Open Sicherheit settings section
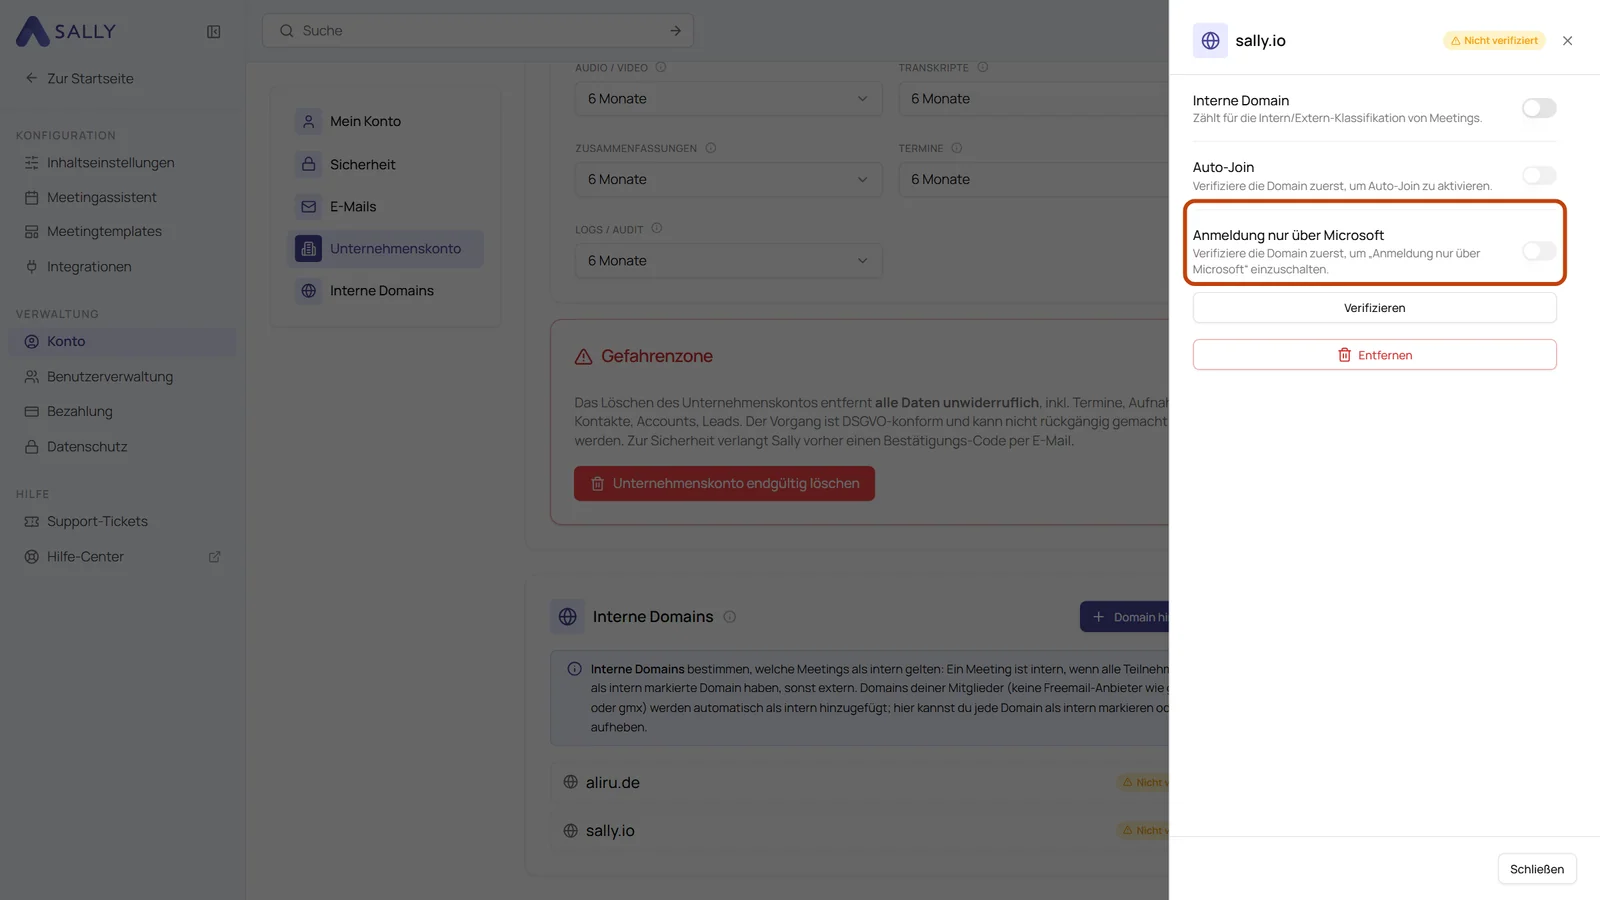Viewport: 1600px width, 900px height. 386,165
